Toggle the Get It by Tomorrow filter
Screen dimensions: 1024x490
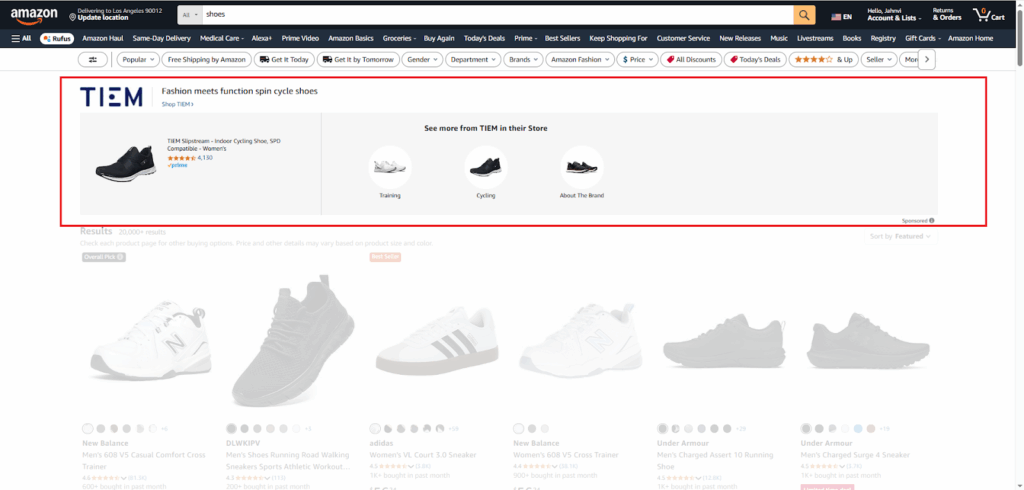[357, 59]
